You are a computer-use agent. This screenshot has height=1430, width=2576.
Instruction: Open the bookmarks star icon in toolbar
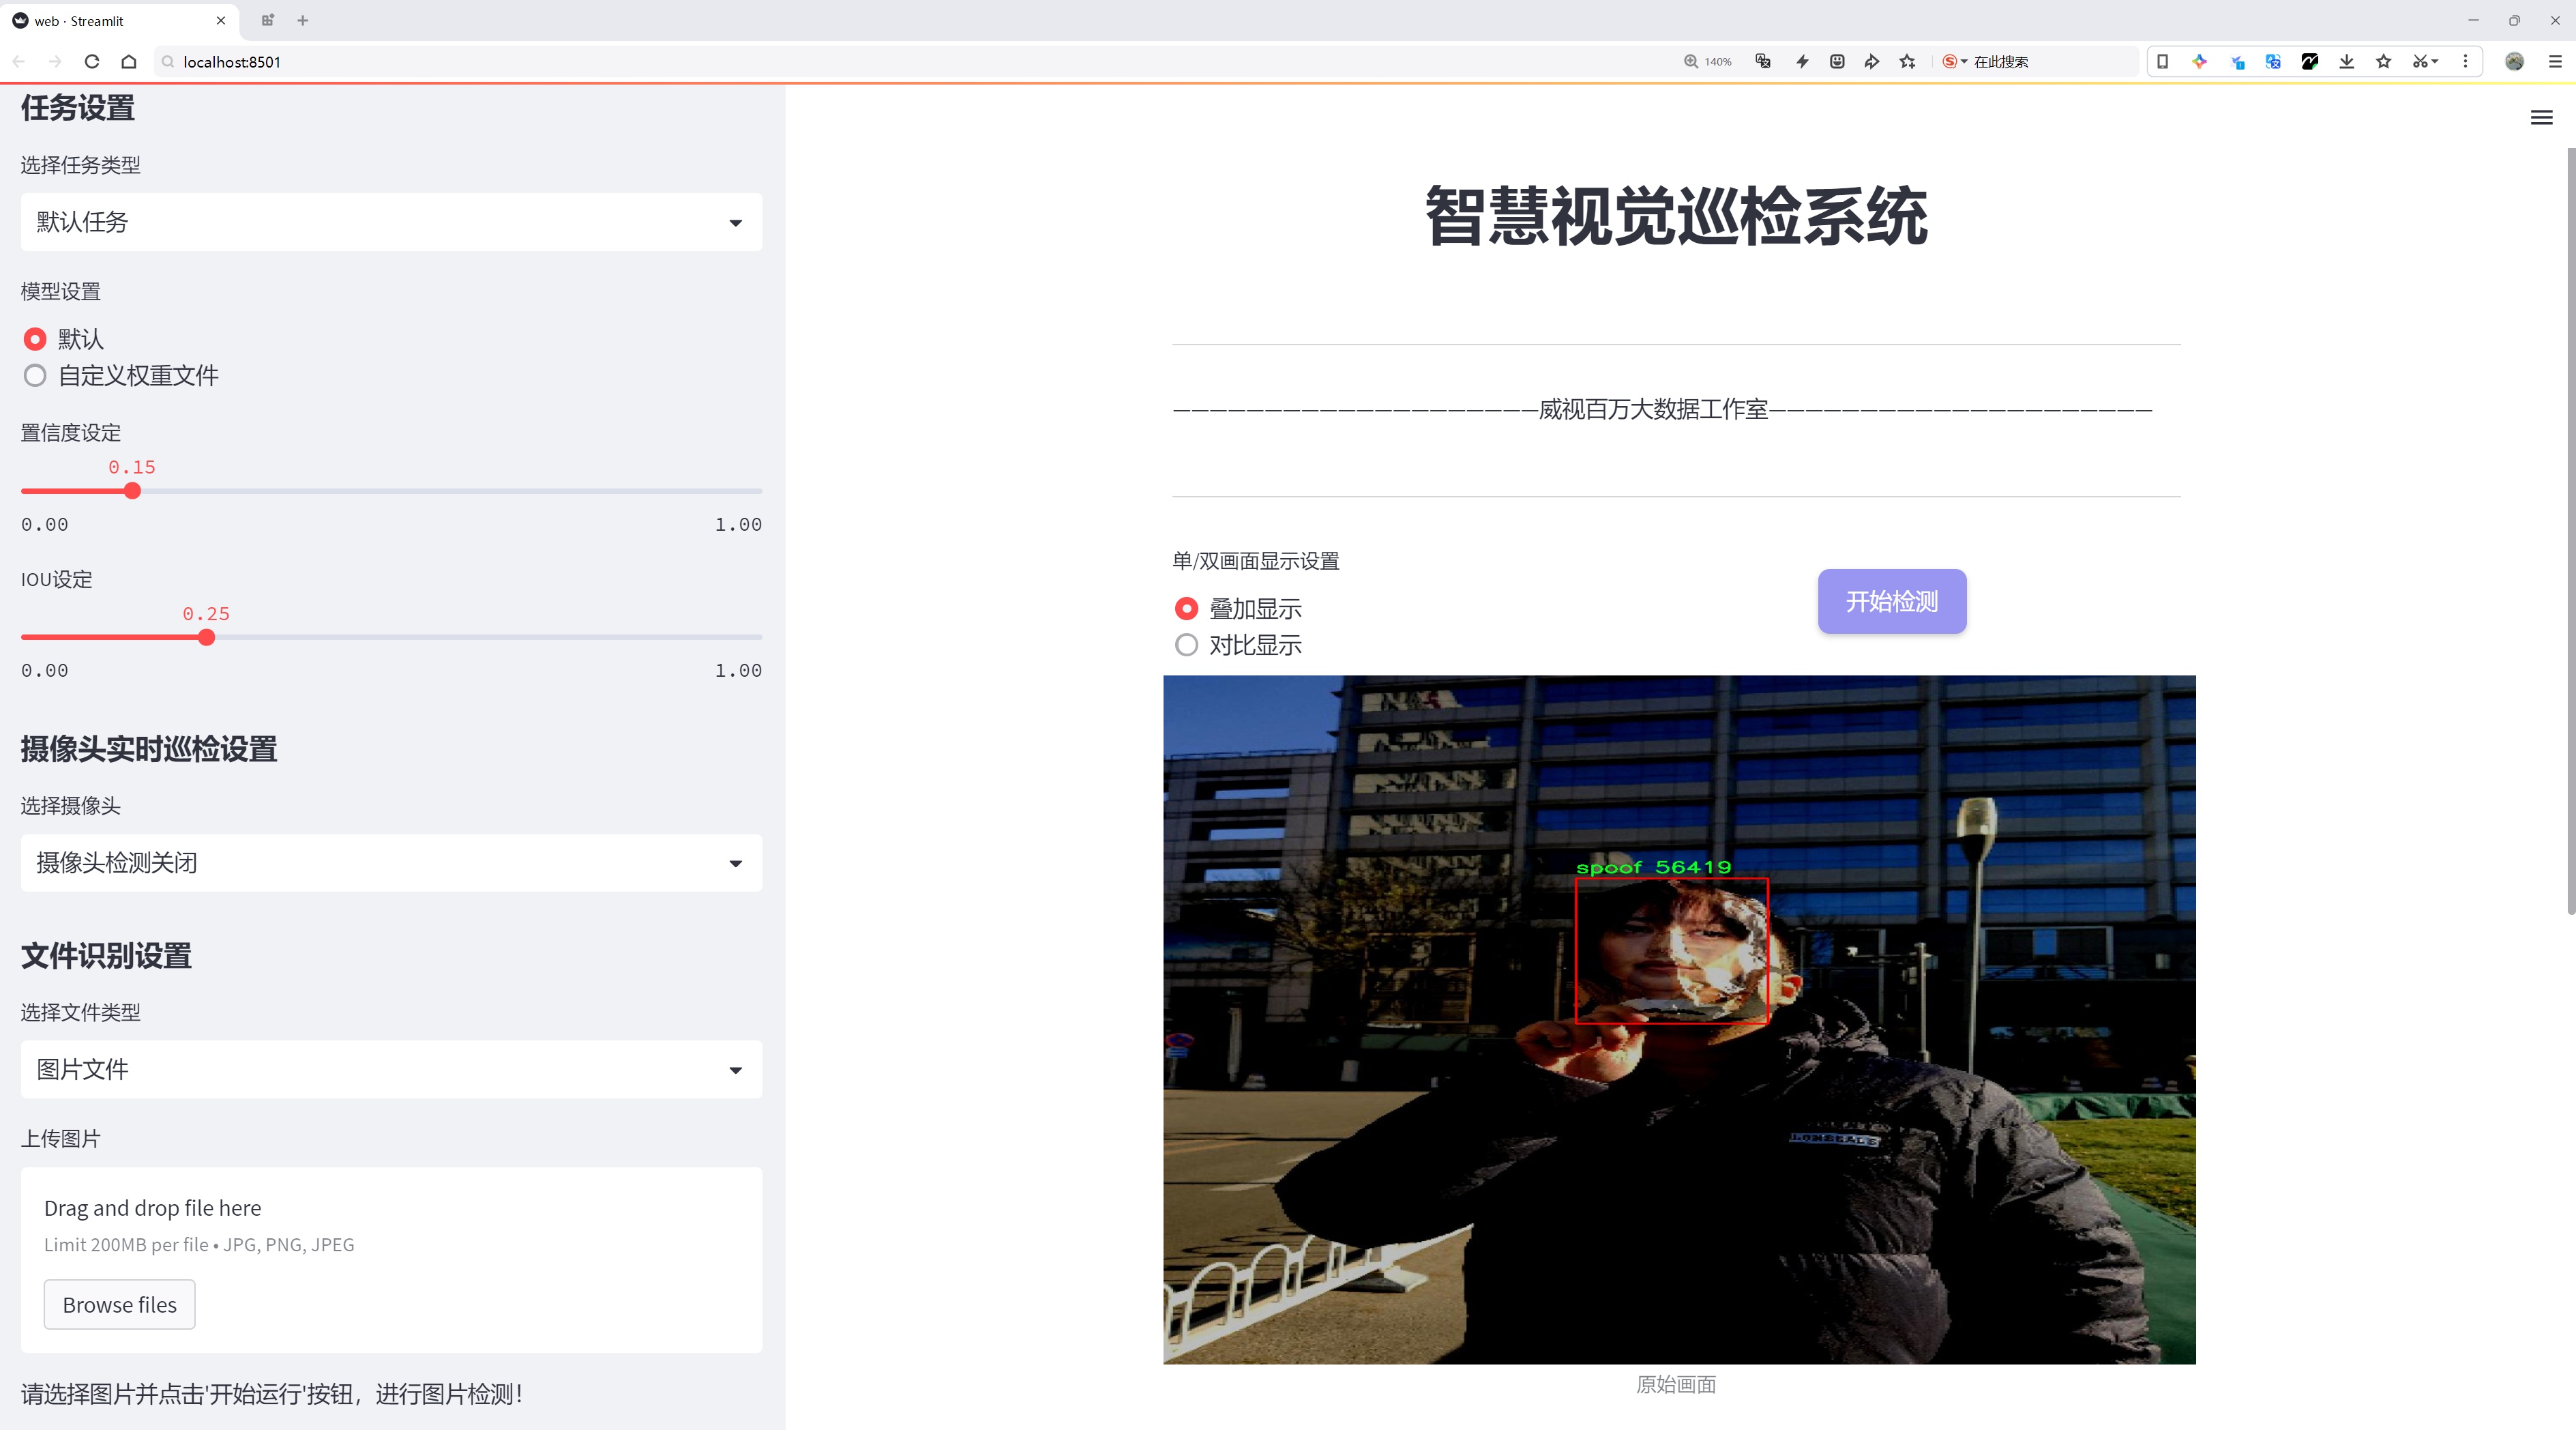tap(2384, 61)
